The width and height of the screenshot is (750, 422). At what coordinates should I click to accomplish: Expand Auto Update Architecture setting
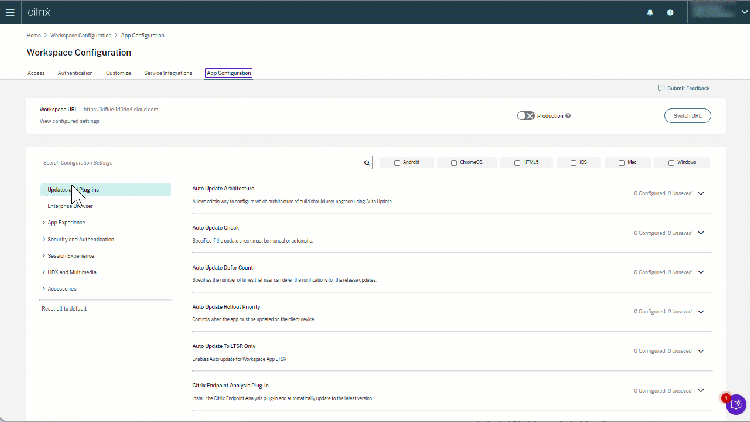tap(701, 193)
